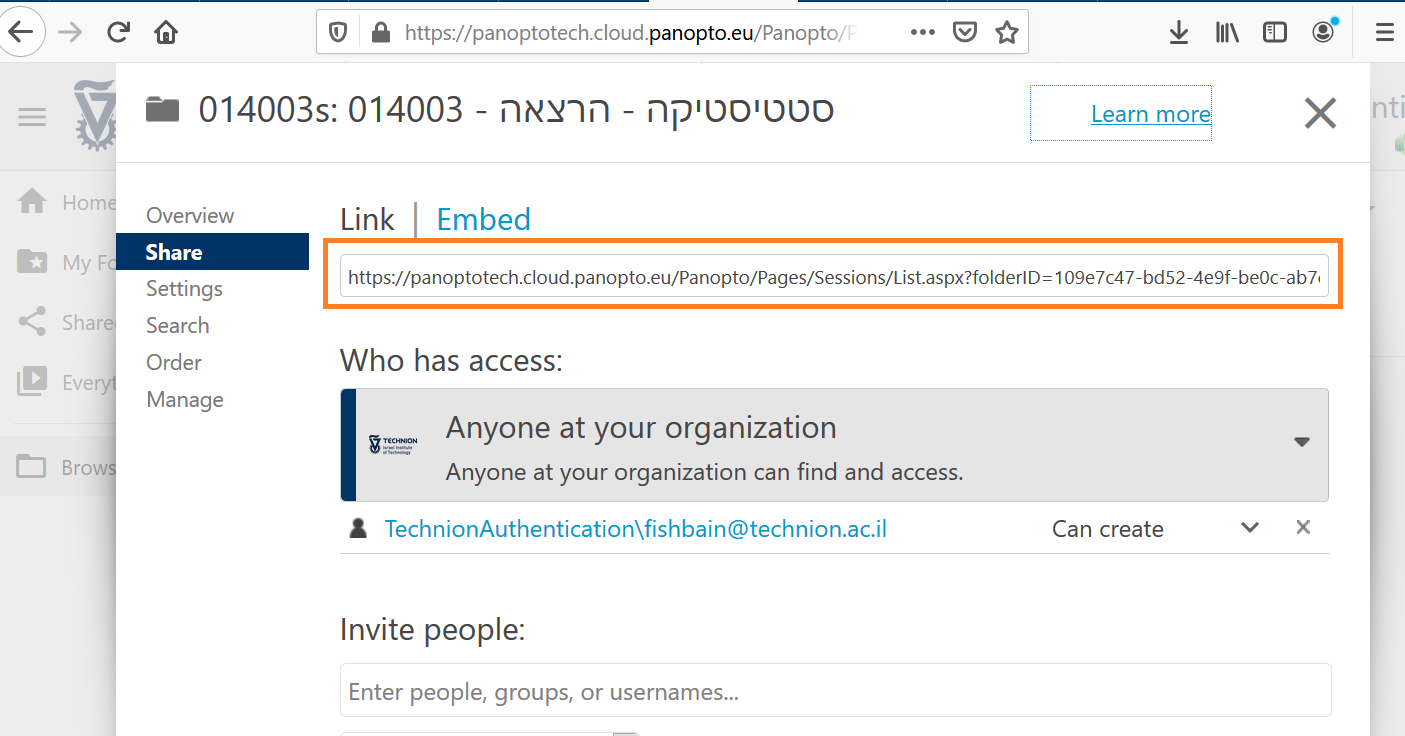Open the page actions three-dot menu
Image resolution: width=1405 pixels, height=736 pixels.
923,33
